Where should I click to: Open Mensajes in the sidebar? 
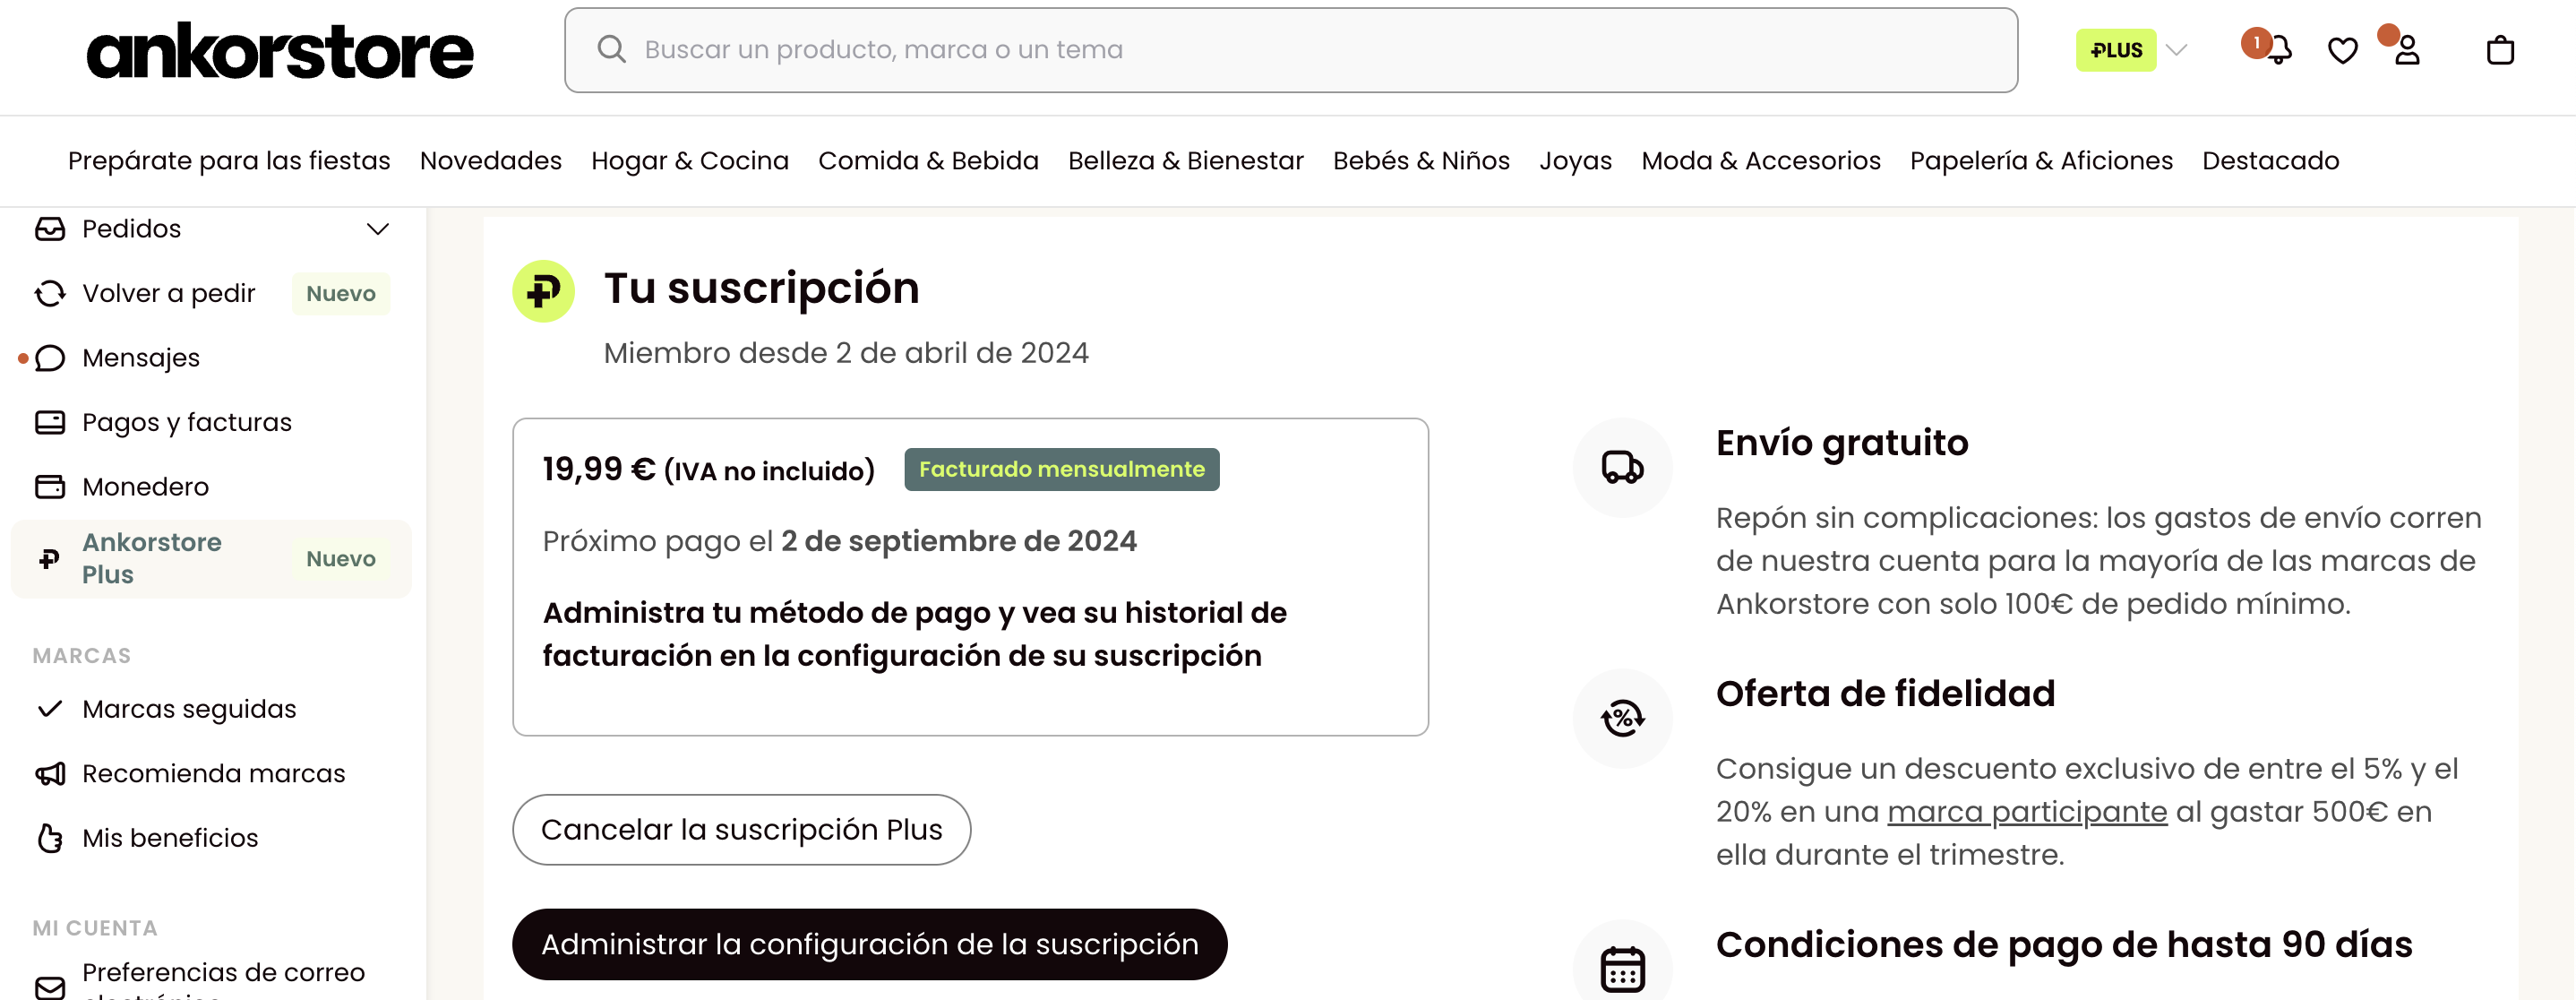(141, 358)
